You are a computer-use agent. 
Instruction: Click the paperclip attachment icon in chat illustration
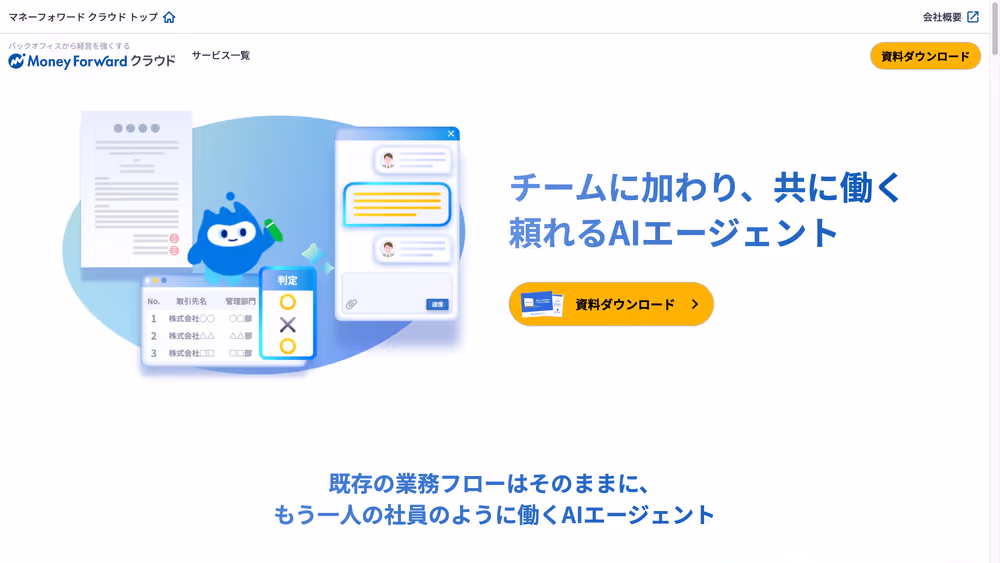pyautogui.click(x=351, y=304)
